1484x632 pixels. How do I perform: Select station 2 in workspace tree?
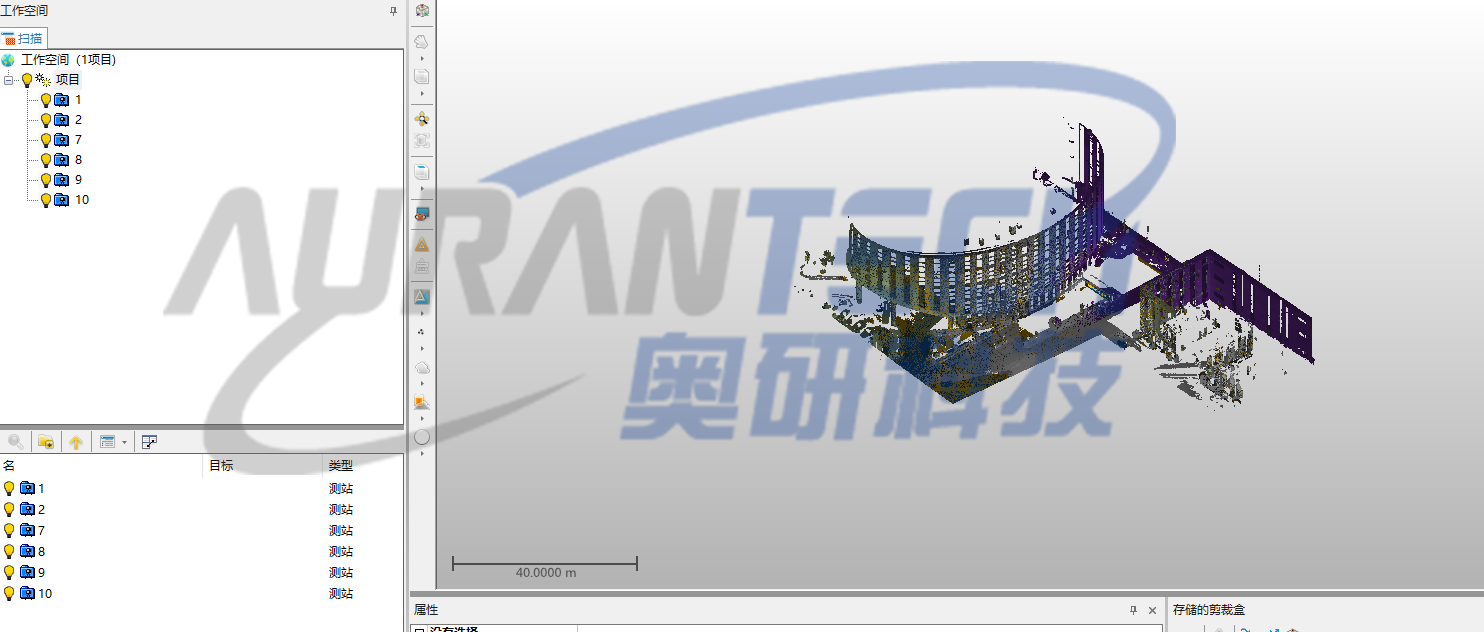click(78, 120)
